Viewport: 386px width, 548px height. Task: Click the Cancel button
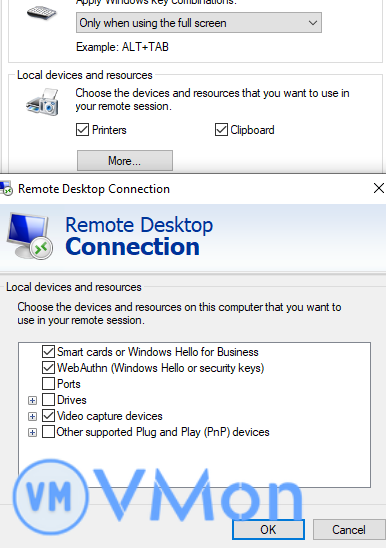point(349,529)
